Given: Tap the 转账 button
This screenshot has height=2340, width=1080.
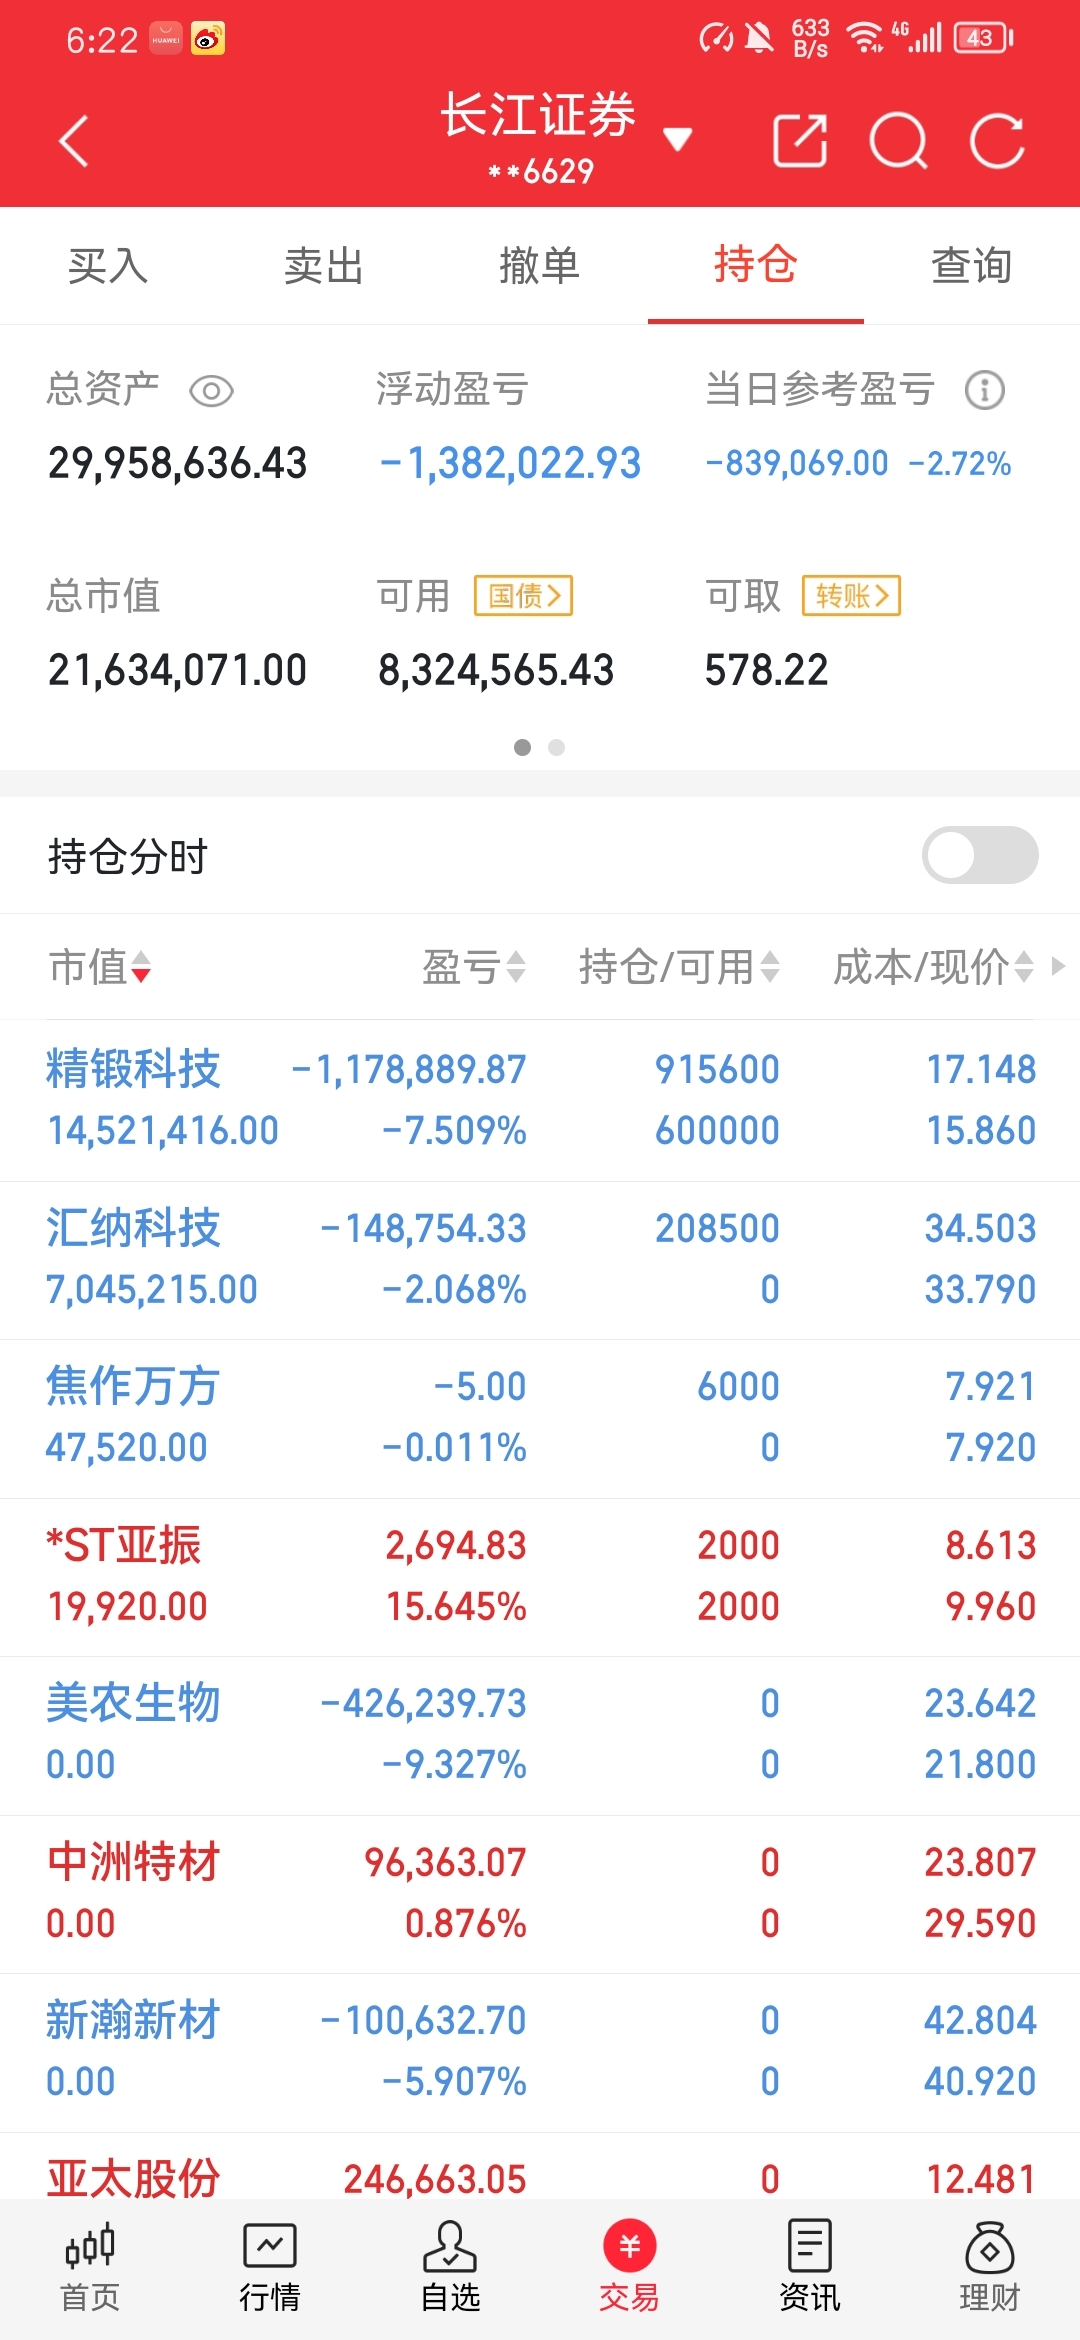Looking at the screenshot, I should point(852,596).
